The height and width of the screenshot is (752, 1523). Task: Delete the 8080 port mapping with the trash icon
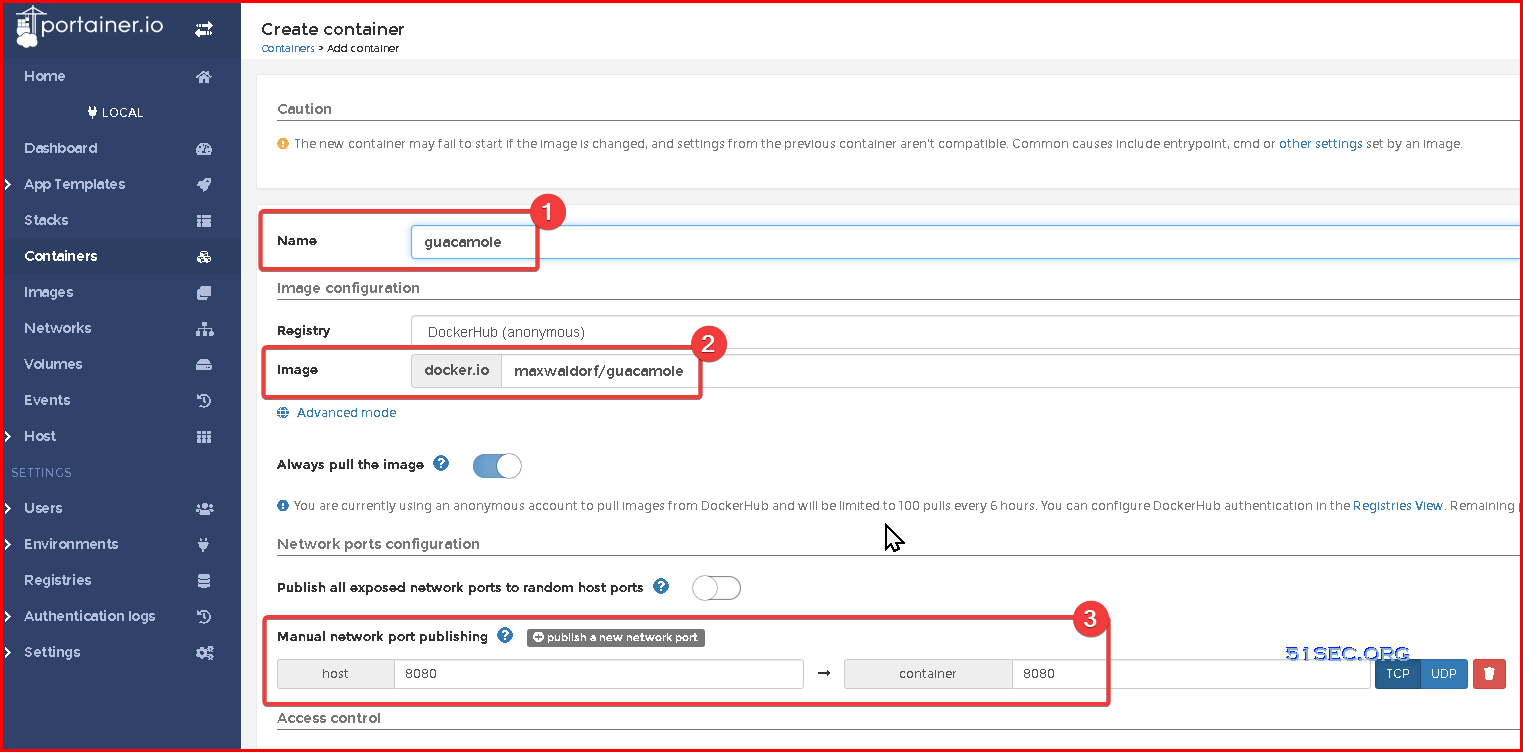point(1489,674)
